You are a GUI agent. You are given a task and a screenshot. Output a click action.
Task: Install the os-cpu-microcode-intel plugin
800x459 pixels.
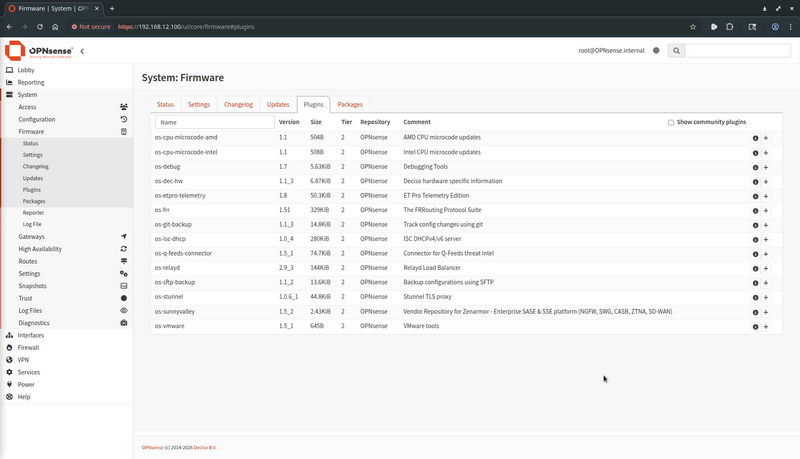(x=766, y=153)
